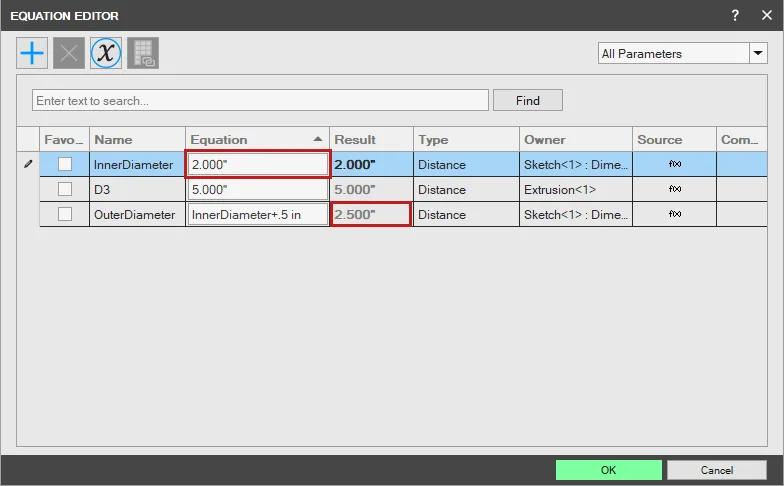The width and height of the screenshot is (784, 486).
Task: Click the fx source icon for OuterDiameter
Action: (675, 214)
